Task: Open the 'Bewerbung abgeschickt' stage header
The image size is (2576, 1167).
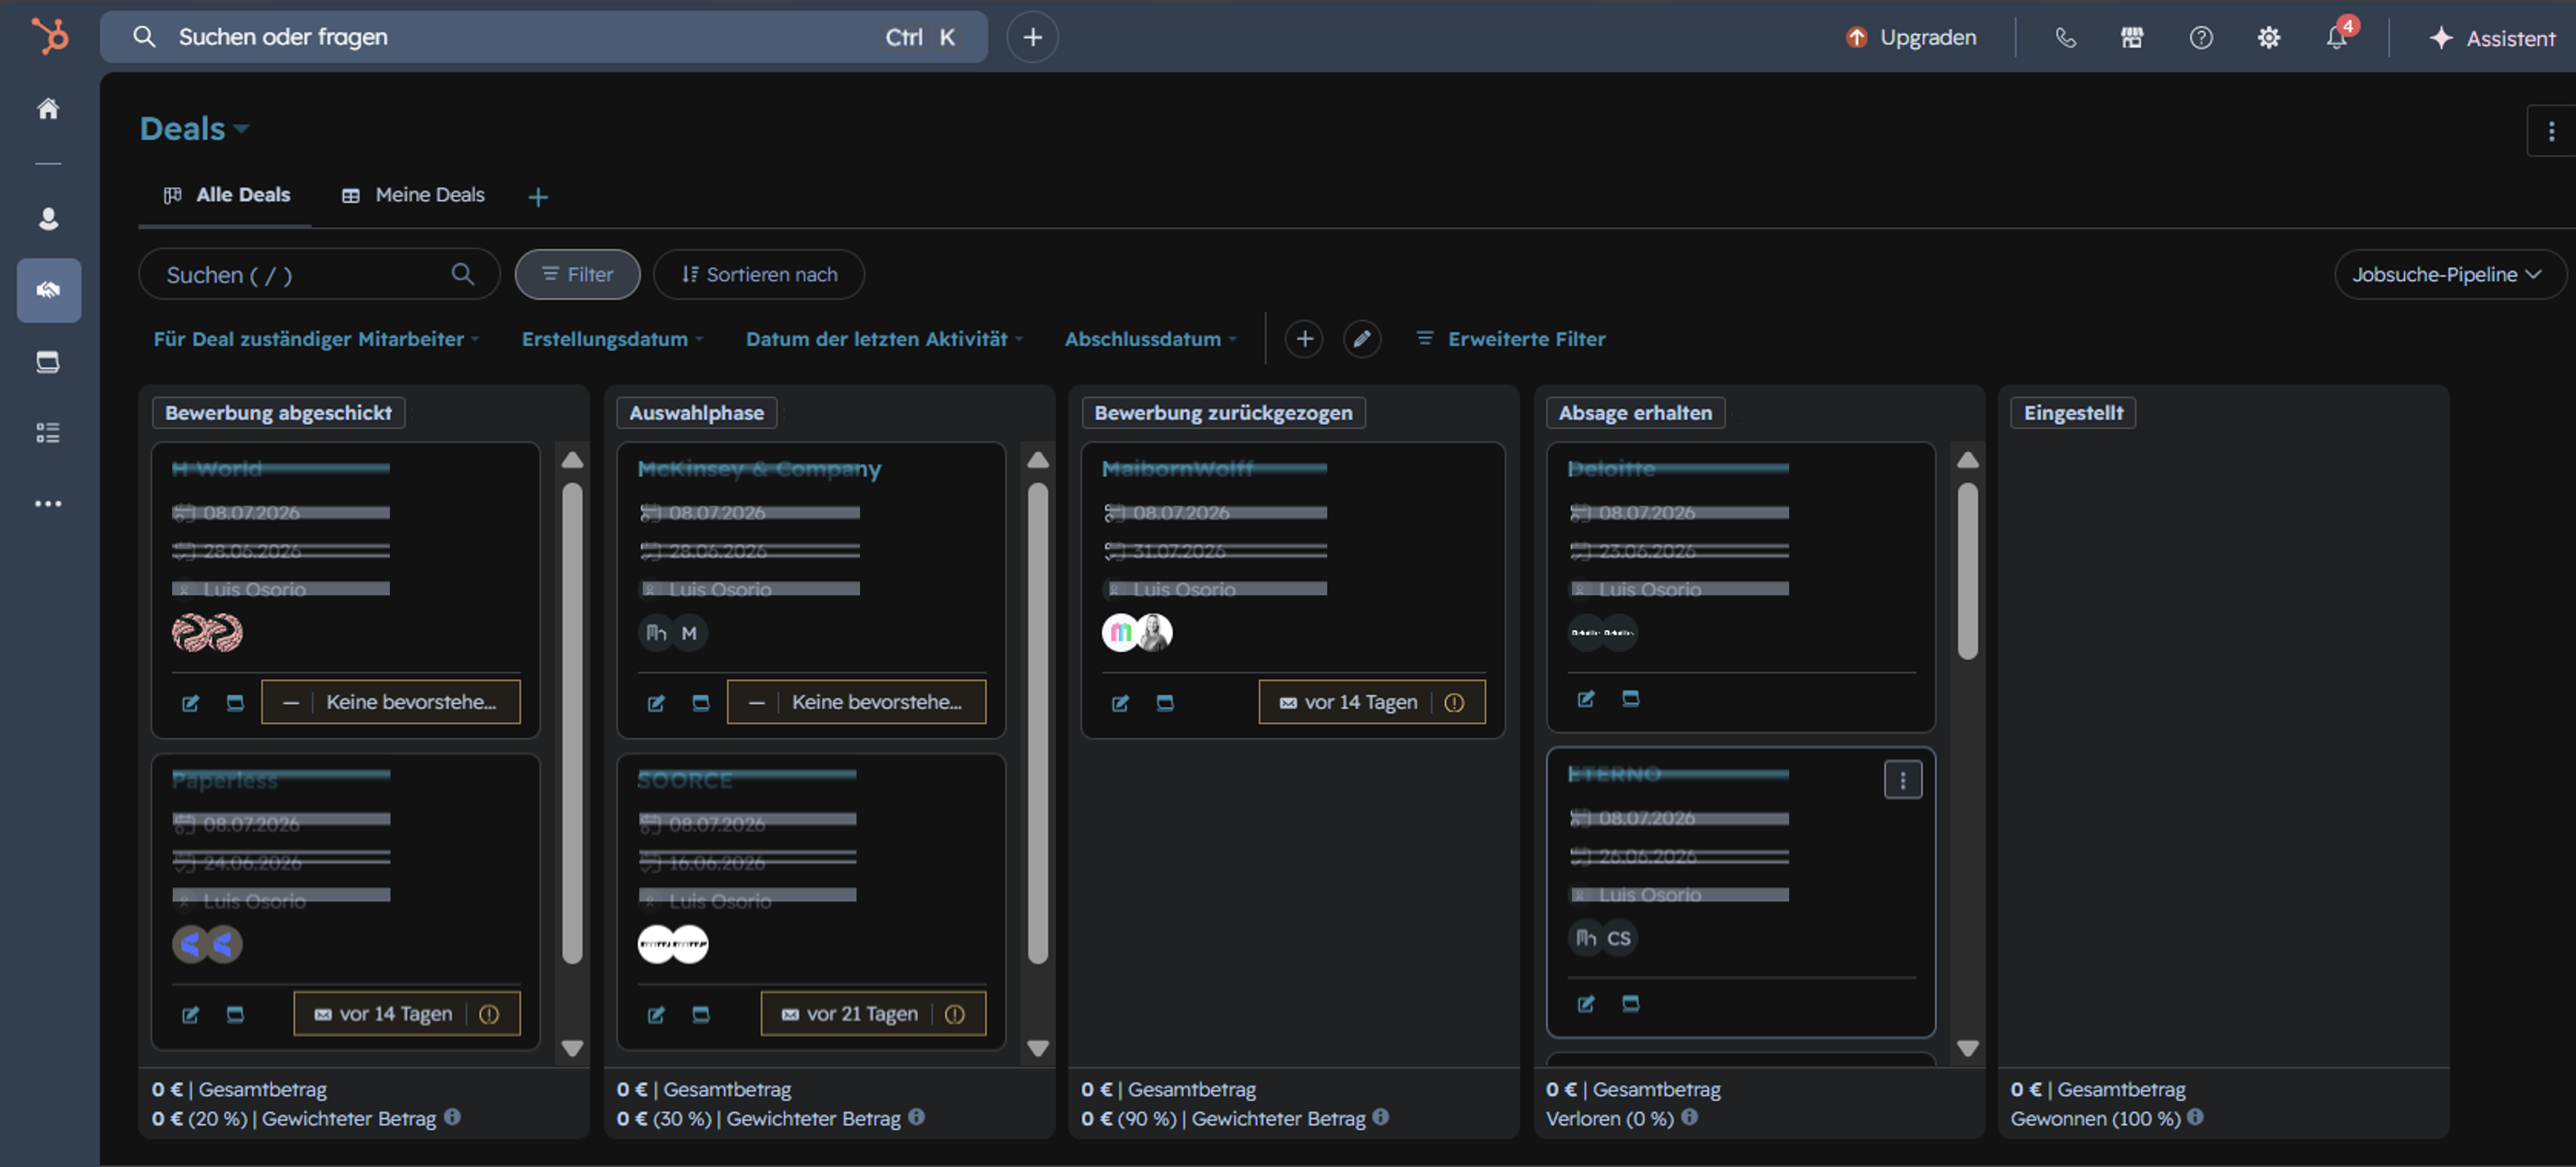Action: point(278,413)
